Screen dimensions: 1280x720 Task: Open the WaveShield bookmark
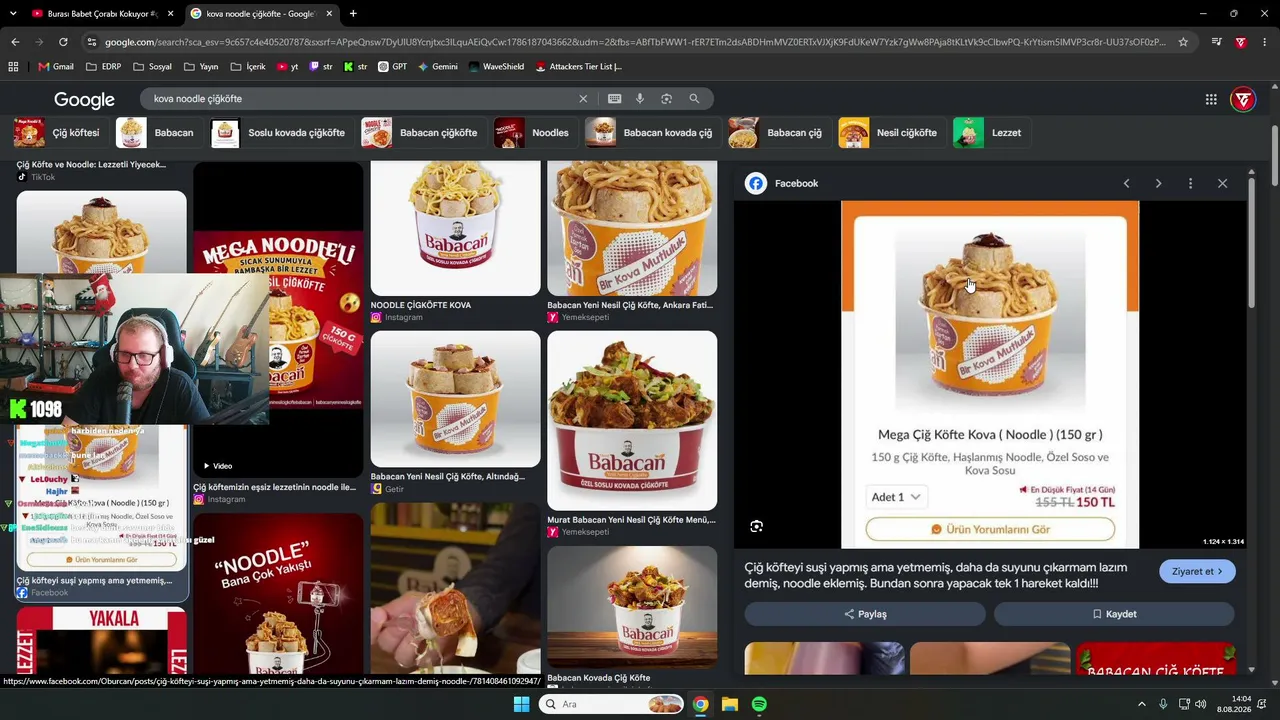(x=496, y=67)
